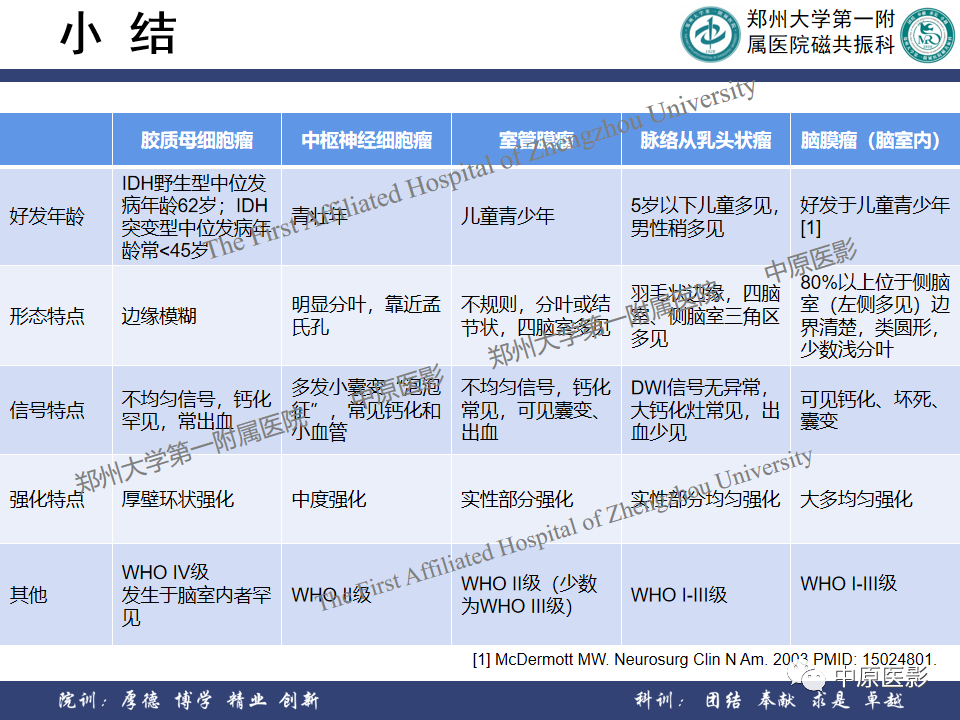The height and width of the screenshot is (720, 960).
Task: Click the 形态特点 row label
Action: pyautogui.click(x=47, y=316)
